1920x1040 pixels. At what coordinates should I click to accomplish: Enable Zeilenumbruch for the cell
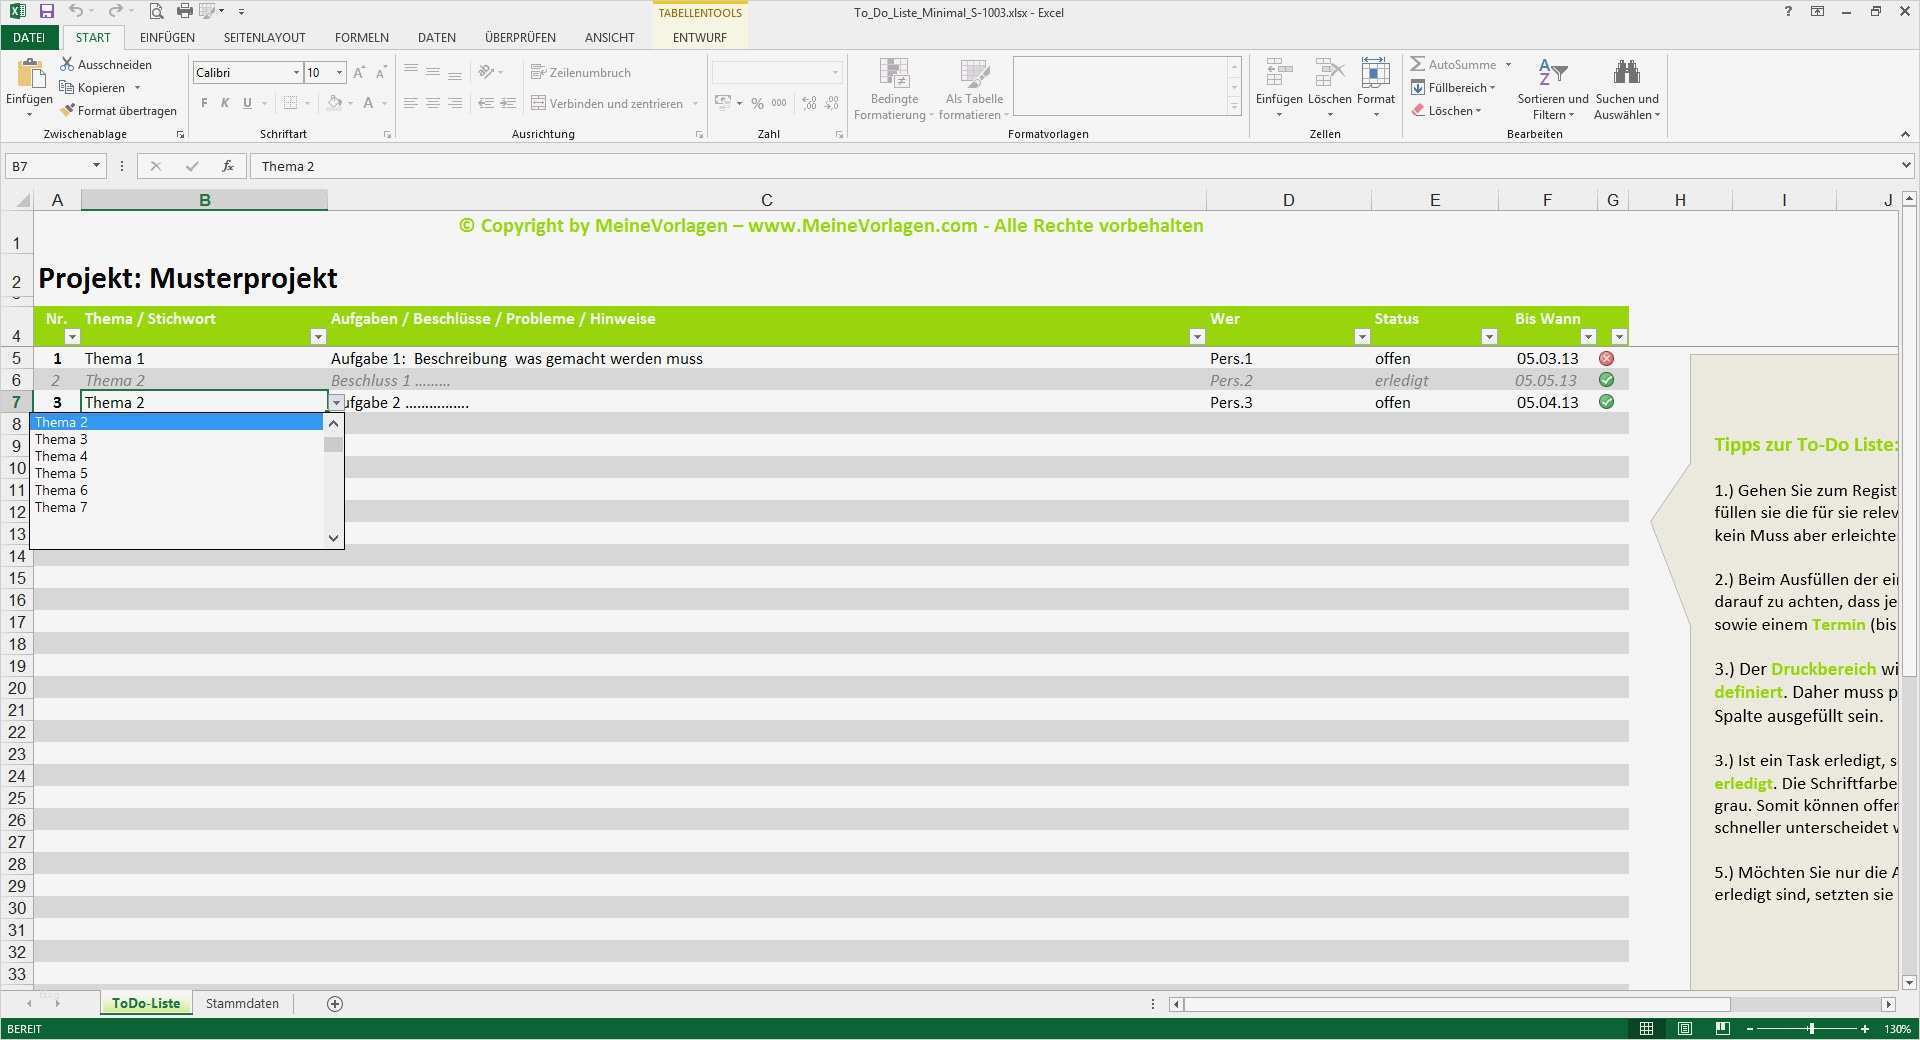coord(584,72)
